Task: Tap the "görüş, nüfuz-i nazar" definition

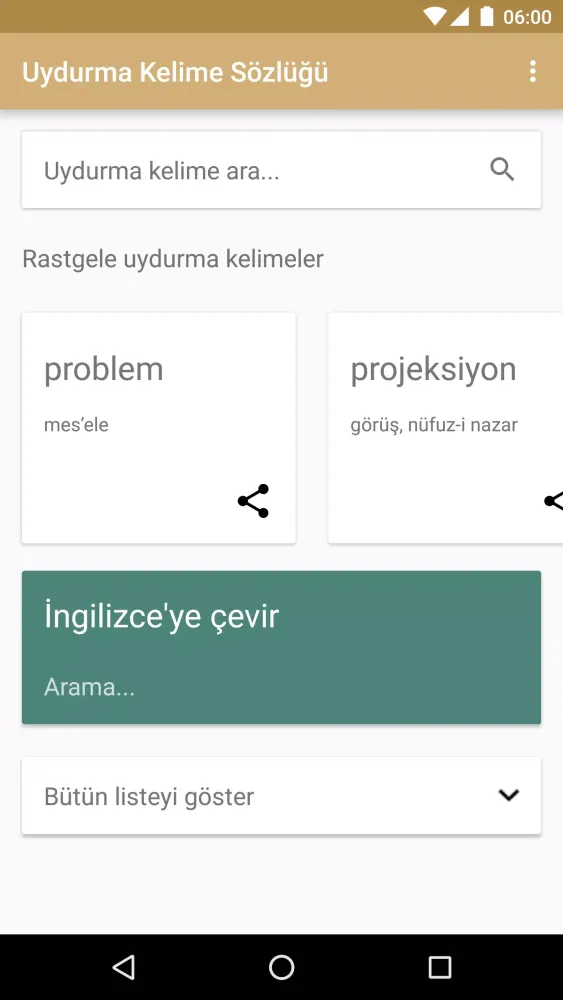Action: (434, 425)
